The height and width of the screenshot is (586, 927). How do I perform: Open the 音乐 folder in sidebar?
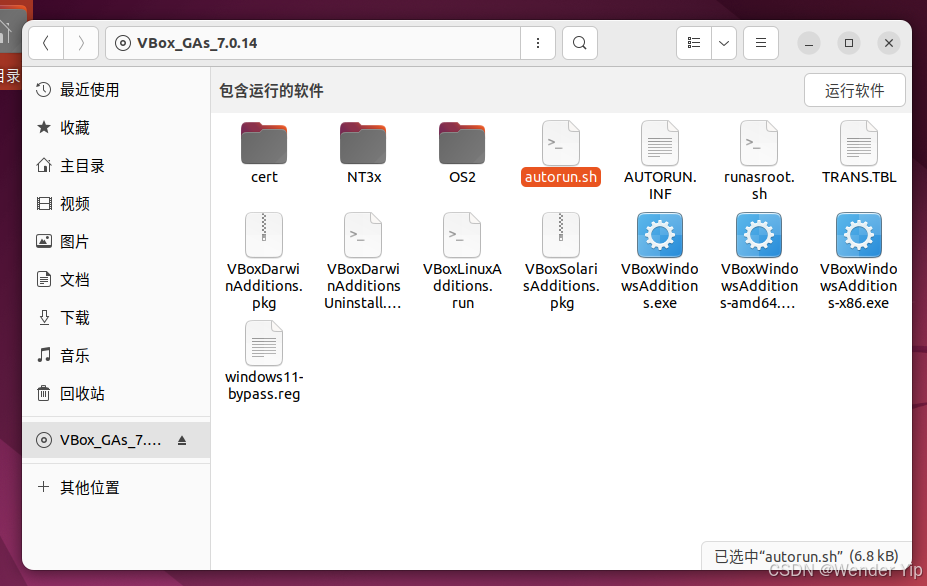click(116, 355)
